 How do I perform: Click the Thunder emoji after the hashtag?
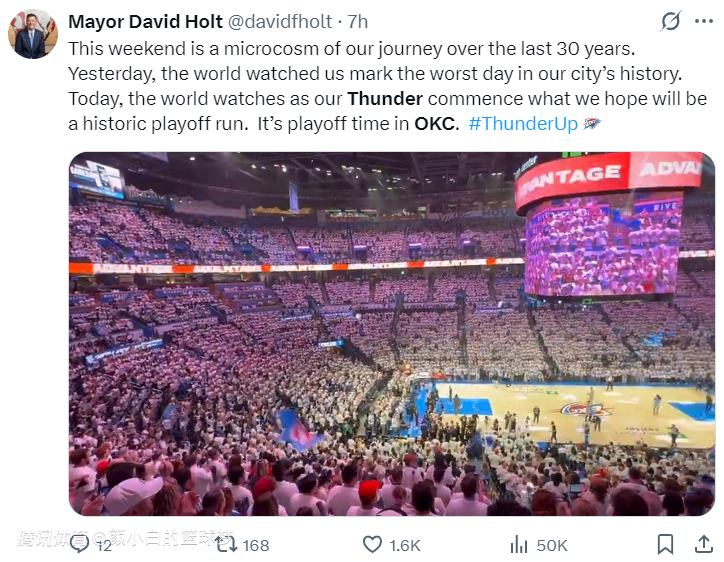[x=591, y=124]
